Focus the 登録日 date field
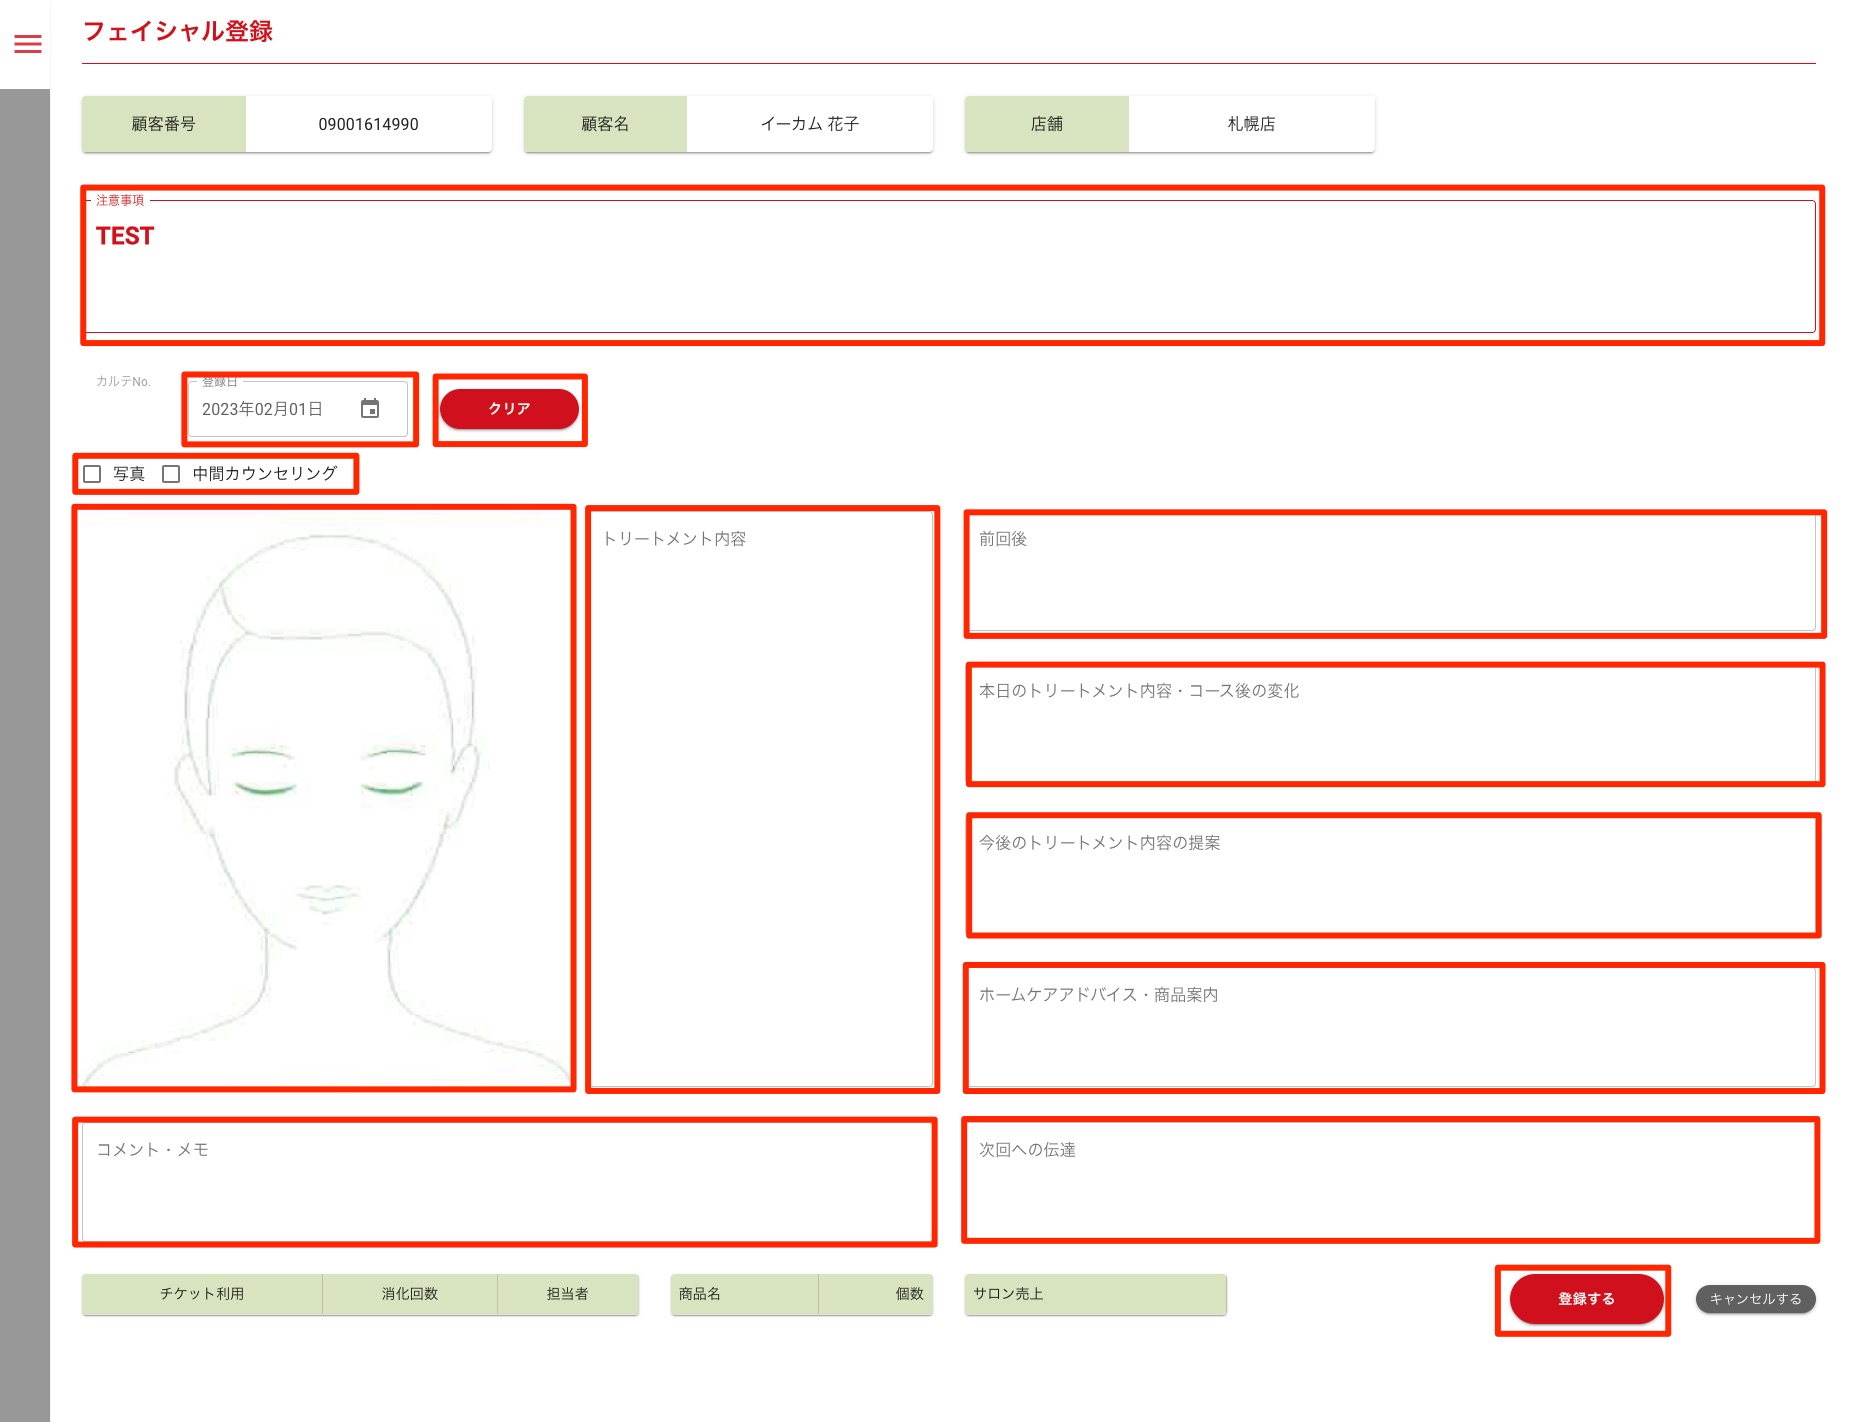 [270, 409]
